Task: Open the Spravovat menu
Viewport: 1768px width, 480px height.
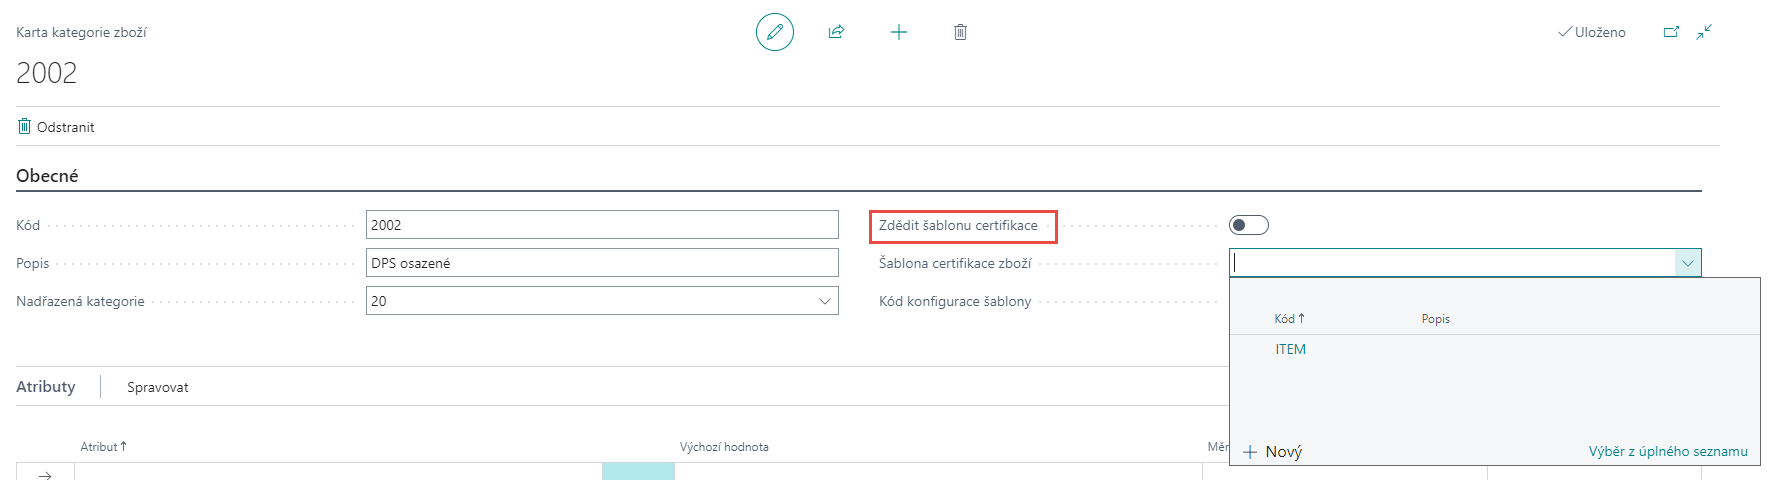Action: pyautogui.click(x=157, y=387)
